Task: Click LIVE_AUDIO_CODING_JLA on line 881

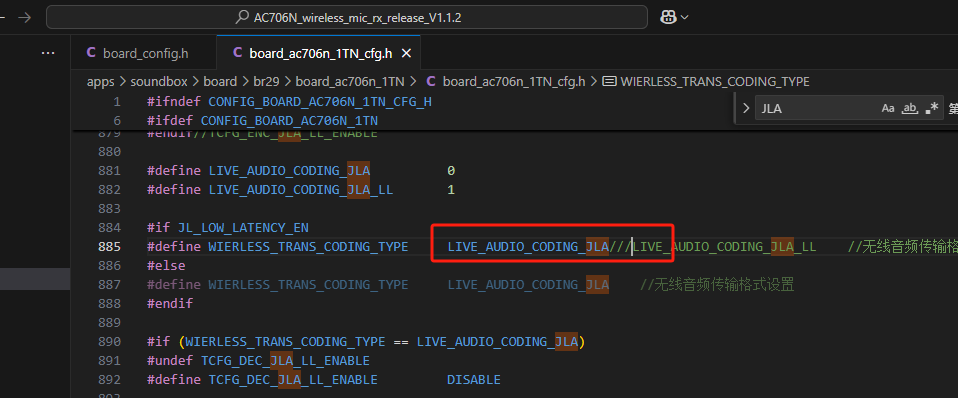Action: point(290,171)
